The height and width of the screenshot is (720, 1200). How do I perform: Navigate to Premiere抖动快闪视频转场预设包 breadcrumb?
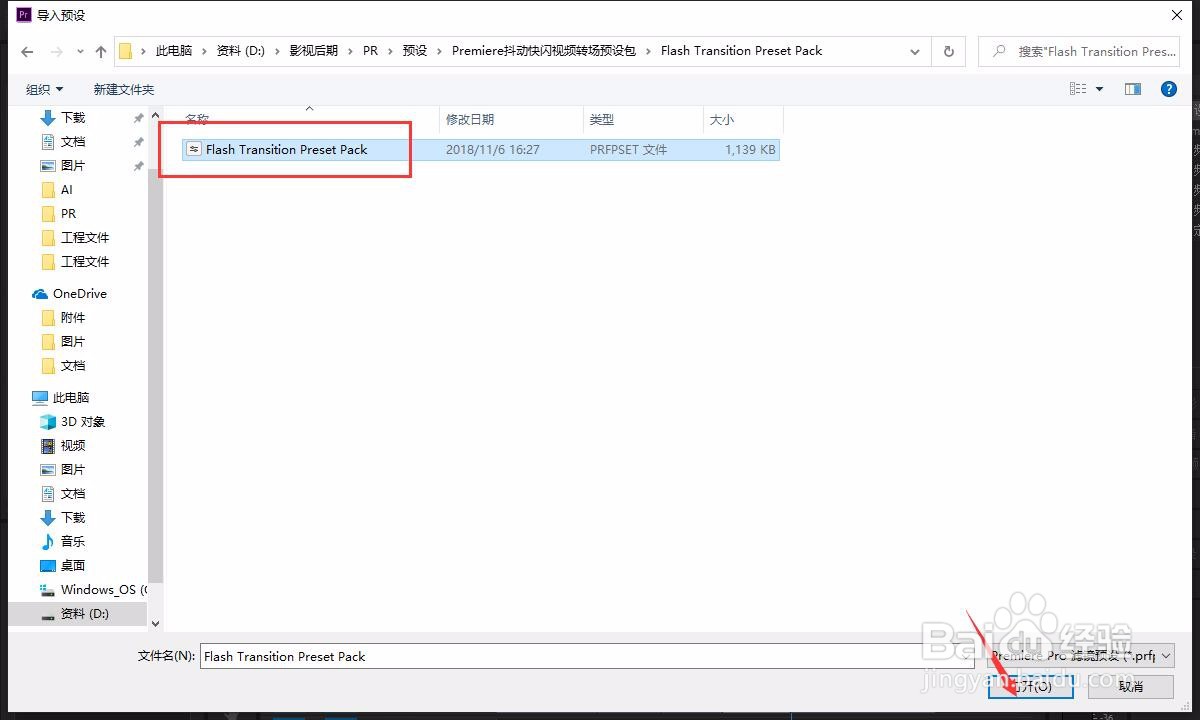click(x=544, y=51)
